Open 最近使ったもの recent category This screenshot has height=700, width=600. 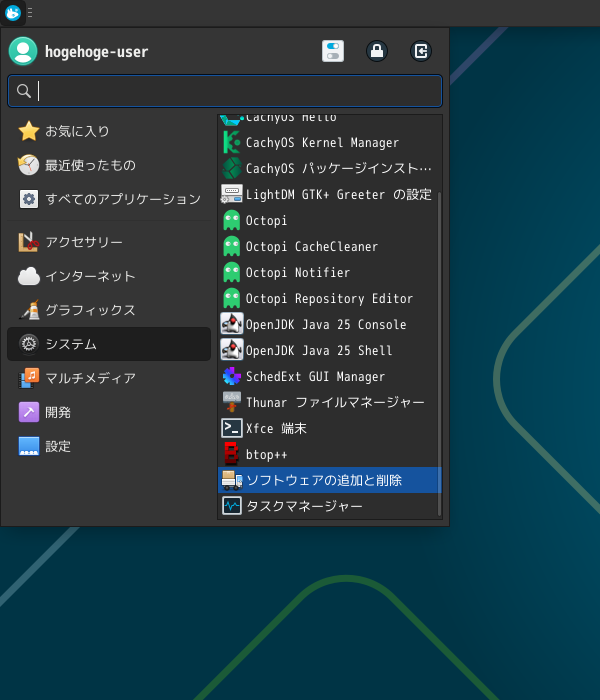point(109,165)
